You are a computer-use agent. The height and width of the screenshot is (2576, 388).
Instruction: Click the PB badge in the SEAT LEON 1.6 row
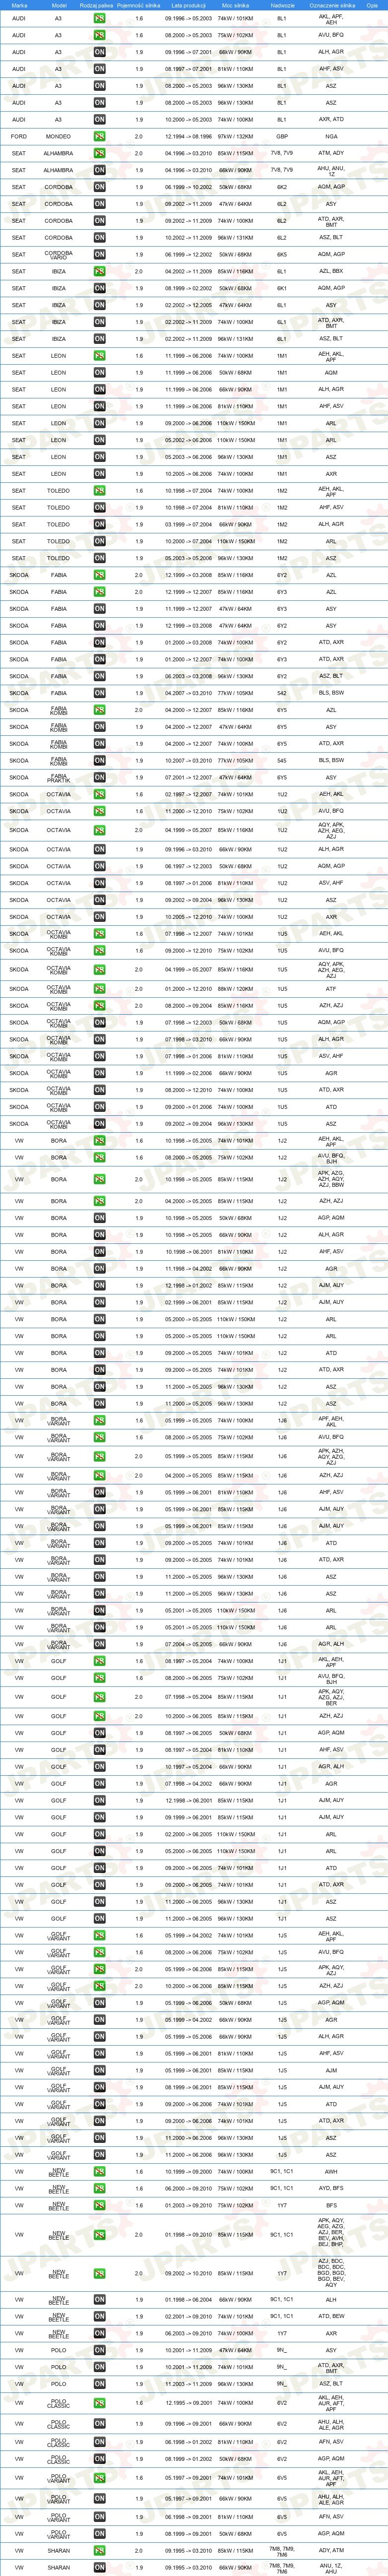click(99, 356)
